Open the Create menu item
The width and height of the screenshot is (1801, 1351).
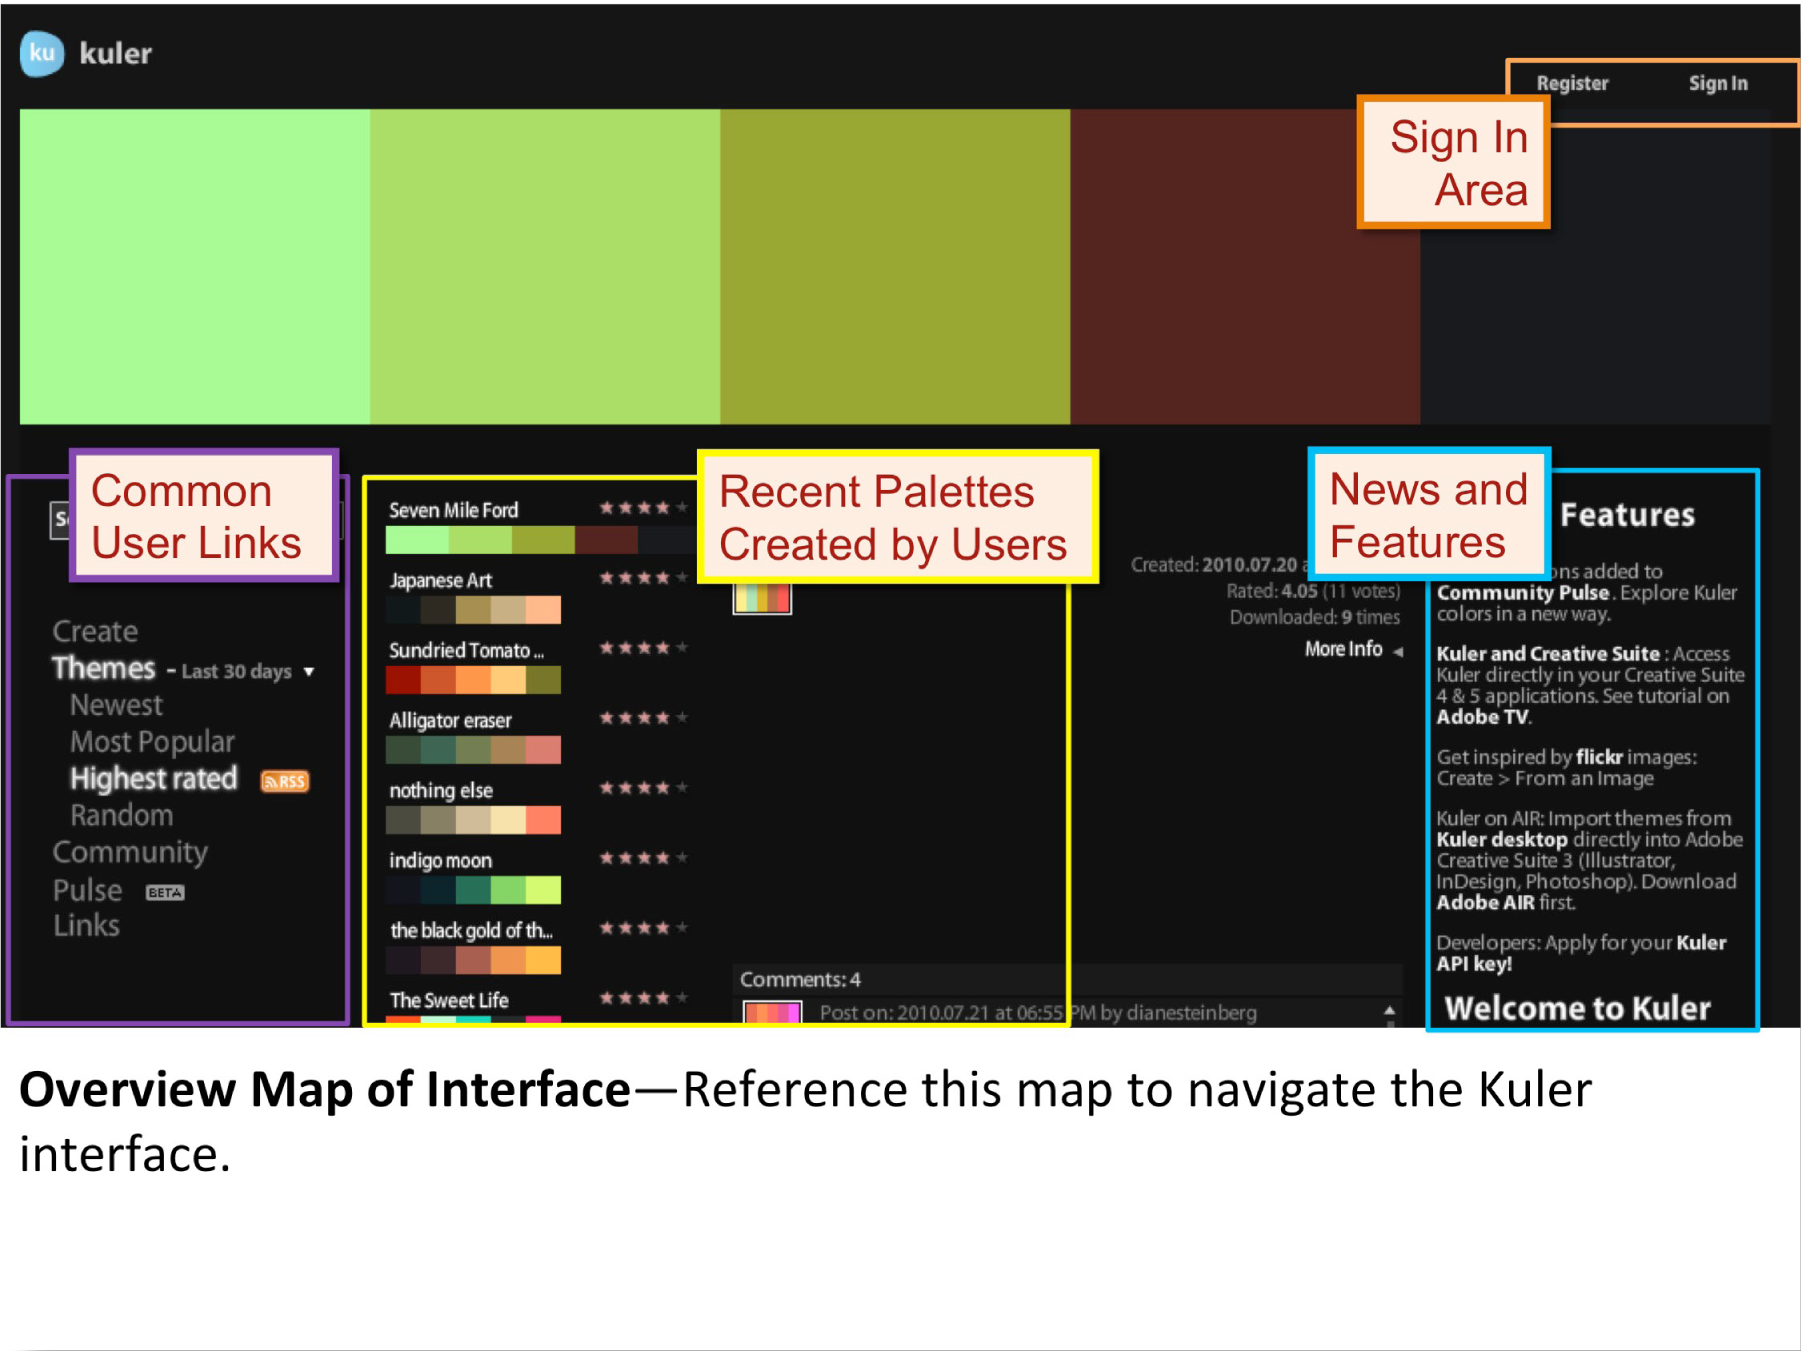(95, 632)
